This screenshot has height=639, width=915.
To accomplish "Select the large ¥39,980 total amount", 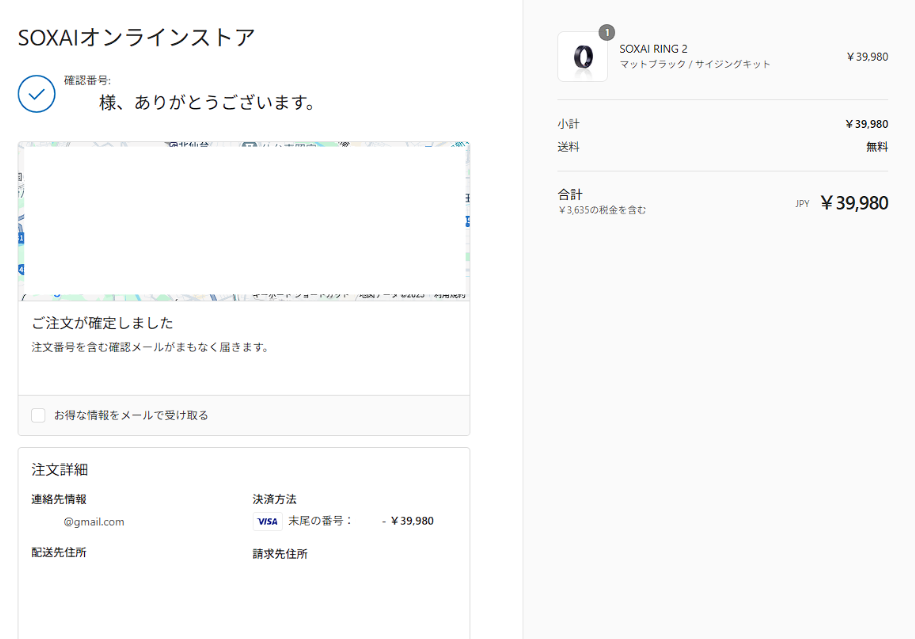I will (854, 203).
